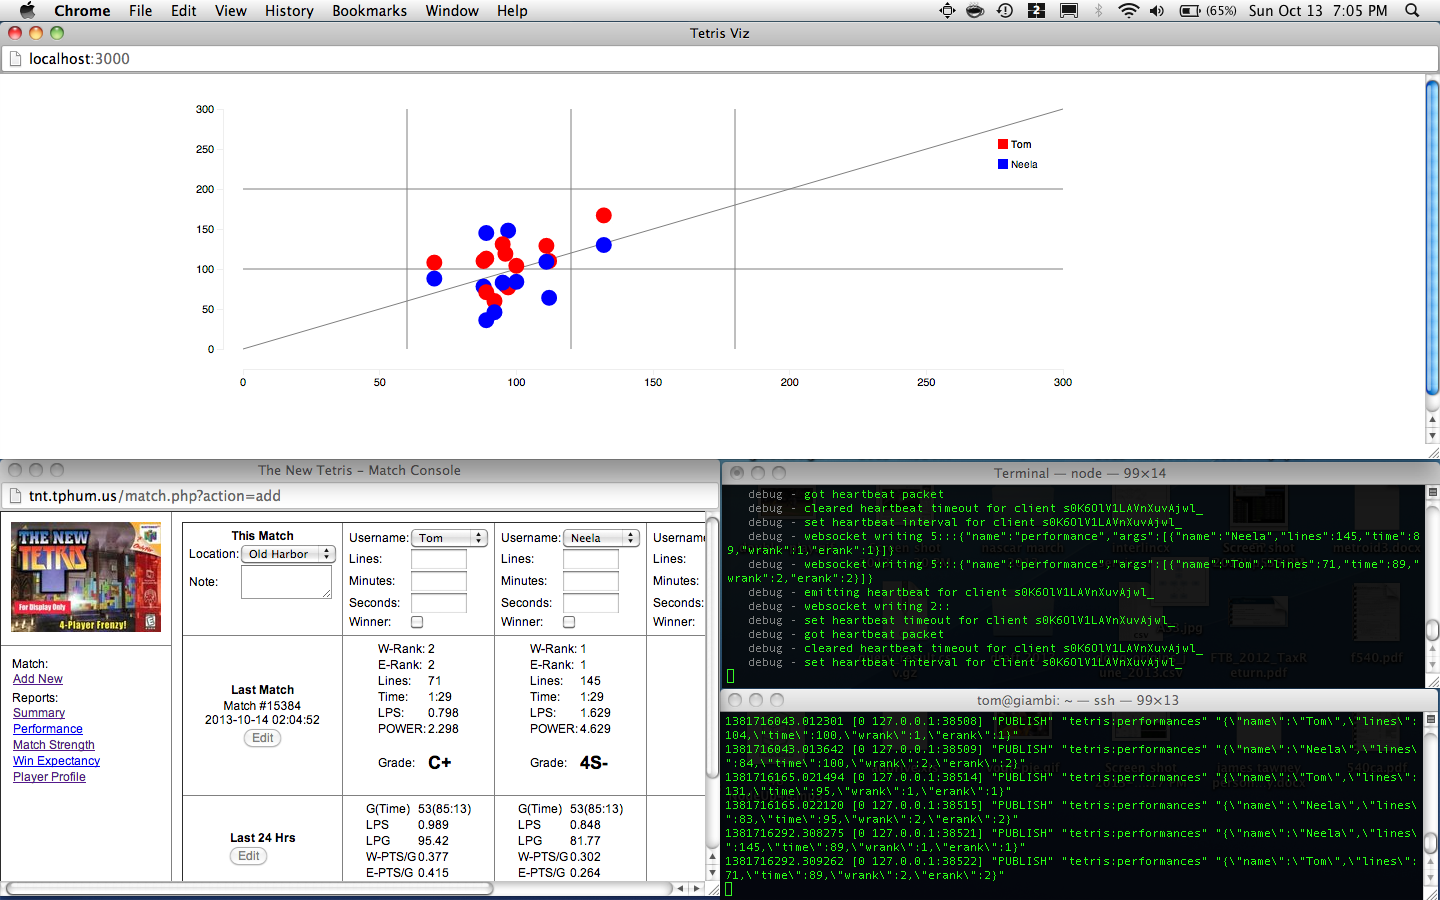Check the Winner box for Neela
Viewport: 1440px width, 900px height.
tap(569, 622)
